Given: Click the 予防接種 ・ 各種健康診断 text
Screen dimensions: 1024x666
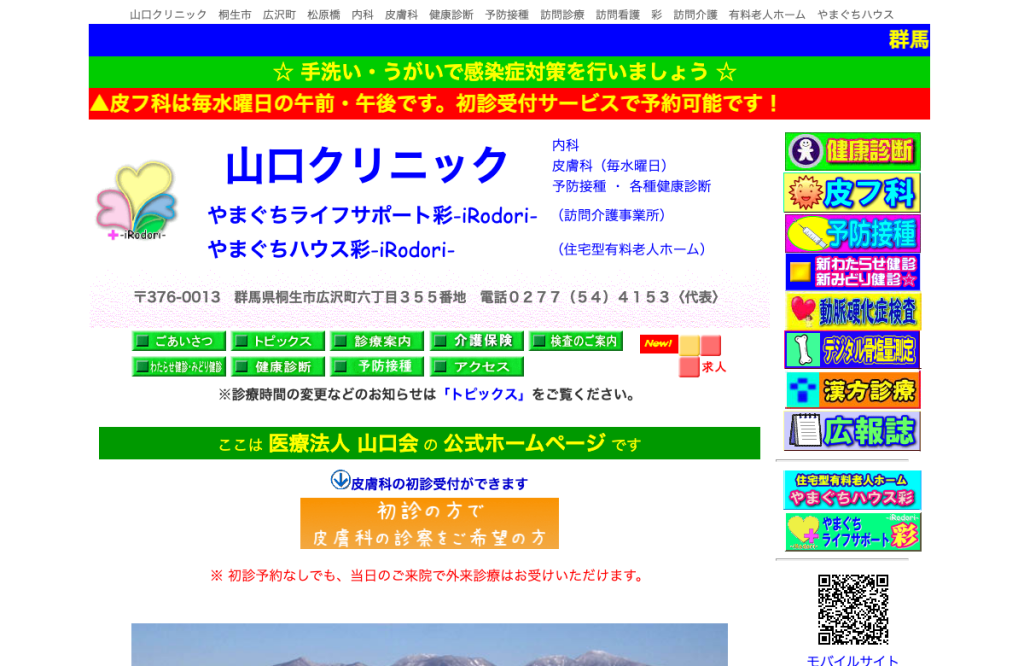Looking at the screenshot, I should click(632, 186).
